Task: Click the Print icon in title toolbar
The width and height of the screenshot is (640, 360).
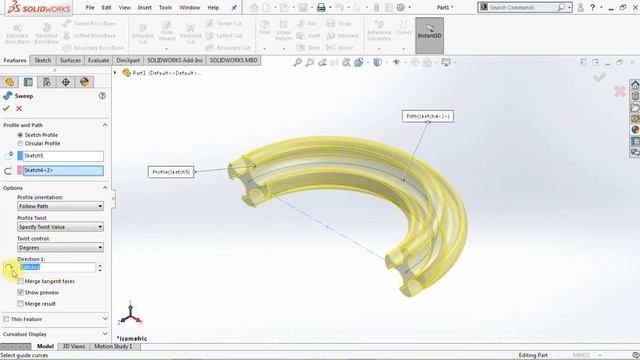Action: [x=321, y=7]
